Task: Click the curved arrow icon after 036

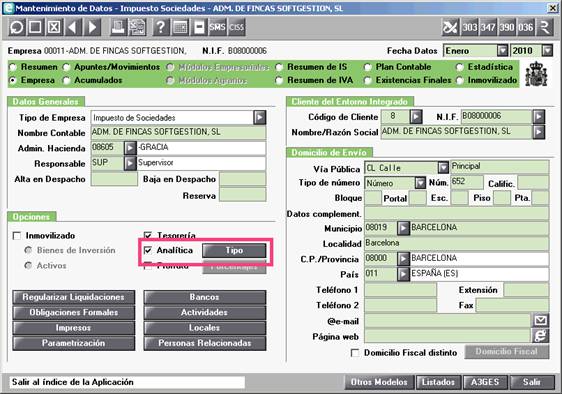Action: pyautogui.click(x=545, y=27)
